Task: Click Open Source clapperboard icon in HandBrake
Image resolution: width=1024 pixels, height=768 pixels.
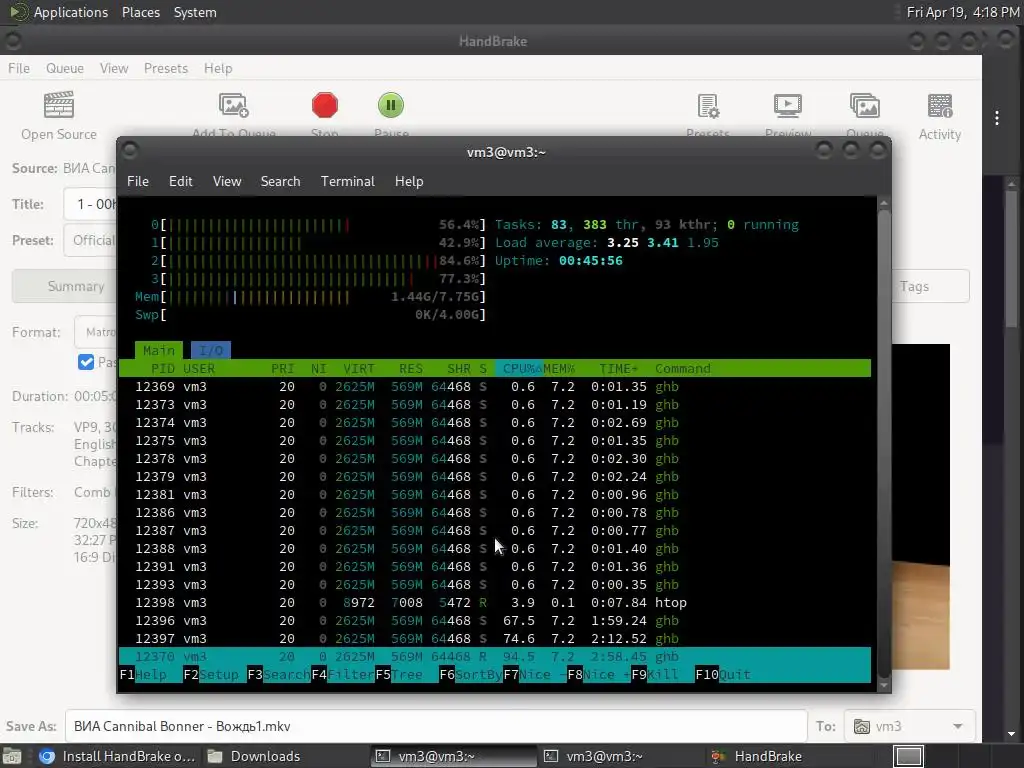Action: [x=59, y=105]
